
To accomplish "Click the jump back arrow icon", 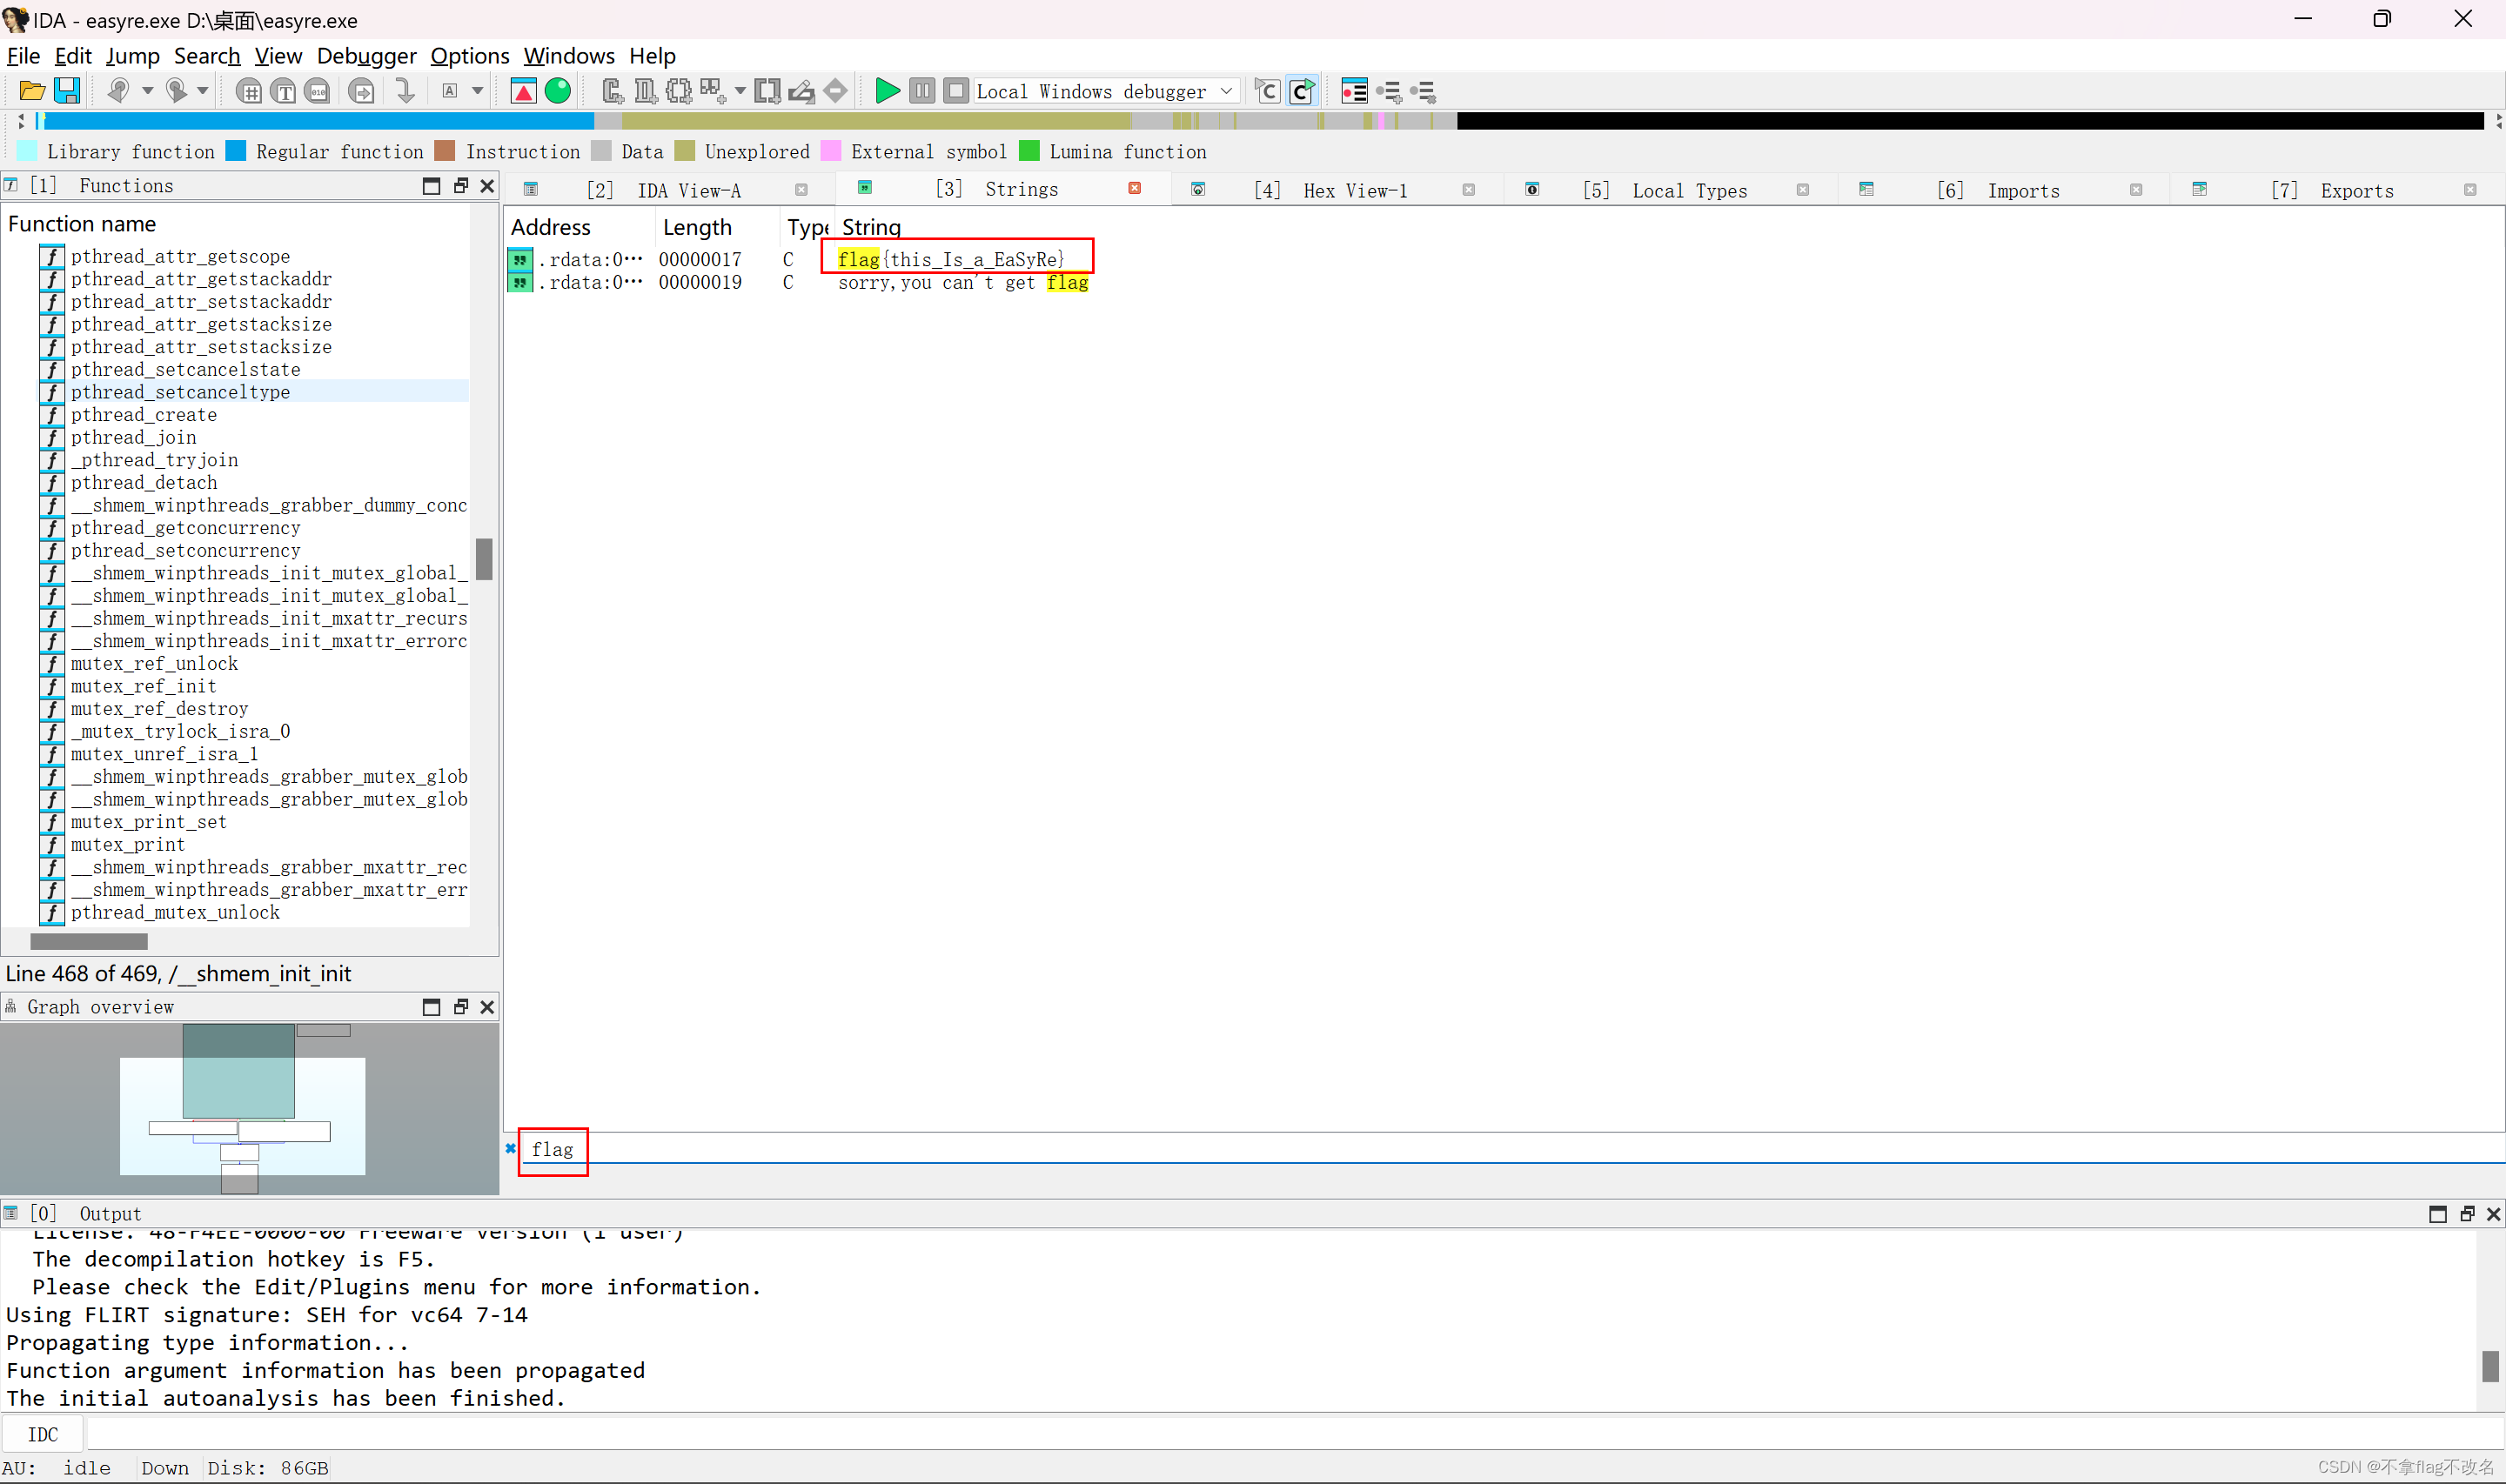I will (119, 91).
